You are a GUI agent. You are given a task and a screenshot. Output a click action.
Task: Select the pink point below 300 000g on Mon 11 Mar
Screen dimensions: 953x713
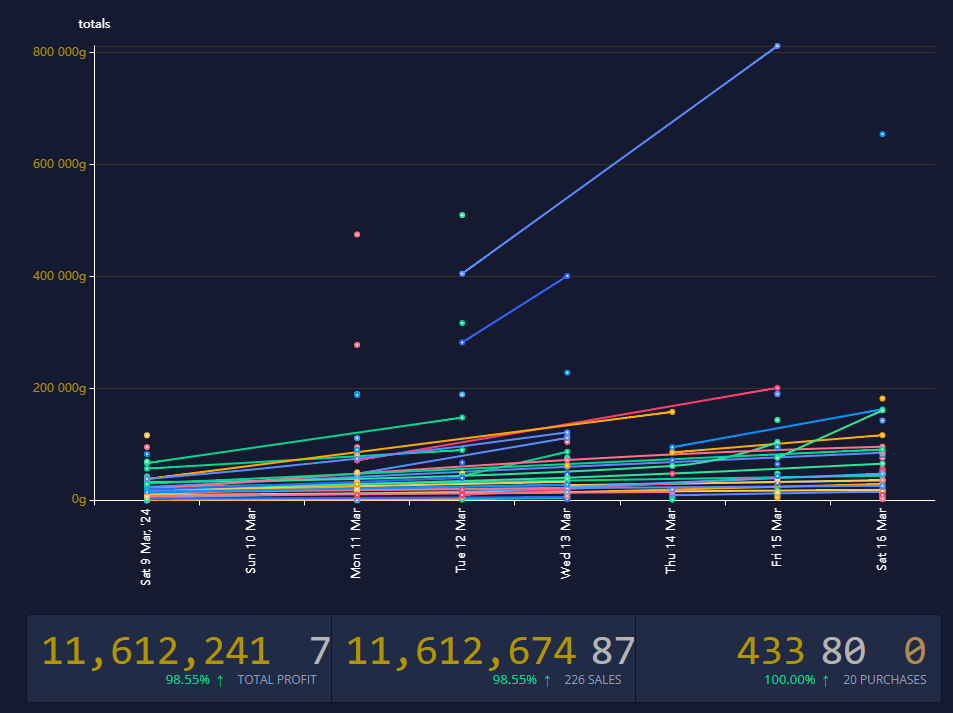click(x=357, y=345)
